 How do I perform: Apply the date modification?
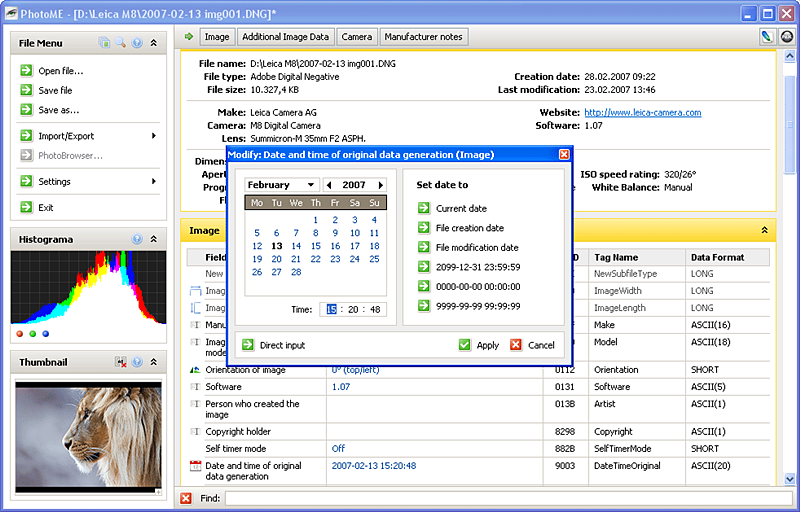click(479, 345)
